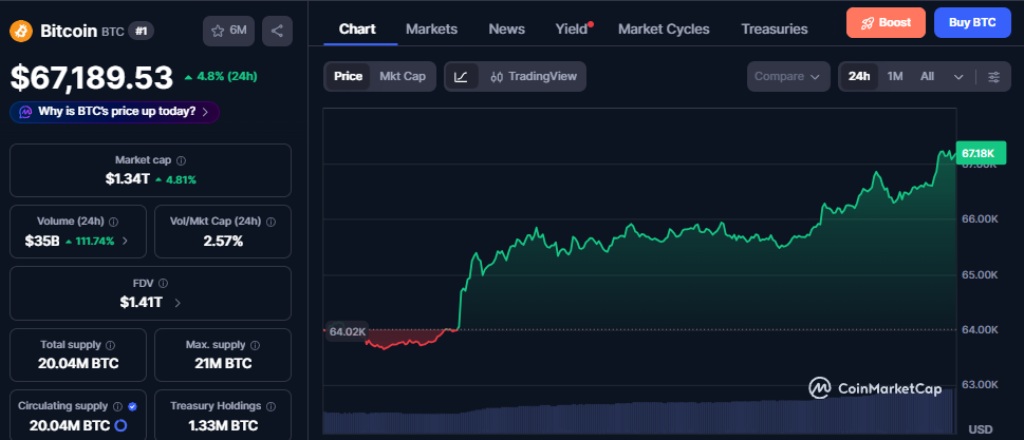This screenshot has width=1024, height=440.
Task: Select All time range
Action: coord(927,76)
